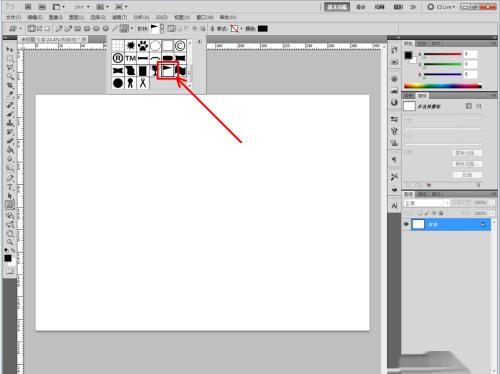Viewport: 500px width, 374px height.
Task: Select the Brush tool
Action: click(x=10, y=114)
